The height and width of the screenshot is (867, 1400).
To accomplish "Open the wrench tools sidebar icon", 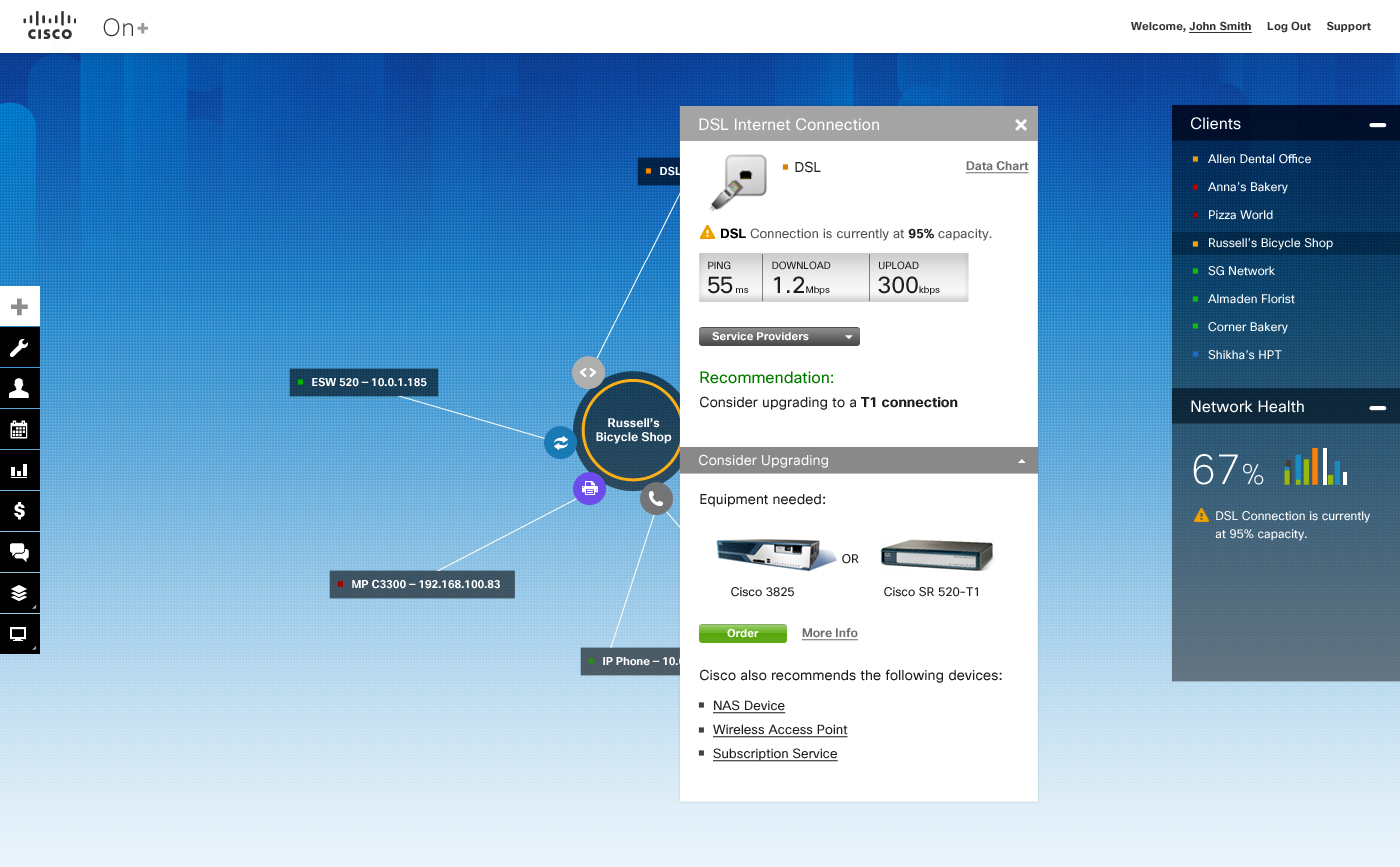I will point(19,347).
